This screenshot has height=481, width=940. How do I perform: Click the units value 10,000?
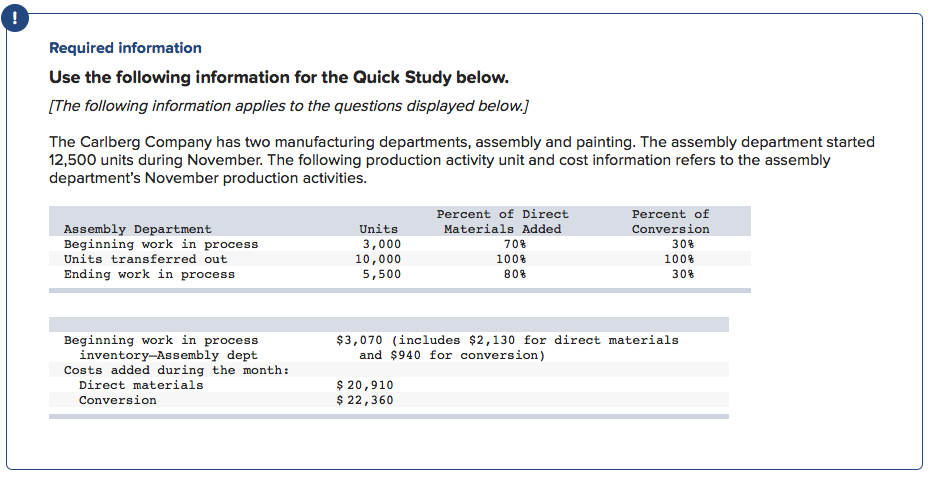tap(378, 259)
